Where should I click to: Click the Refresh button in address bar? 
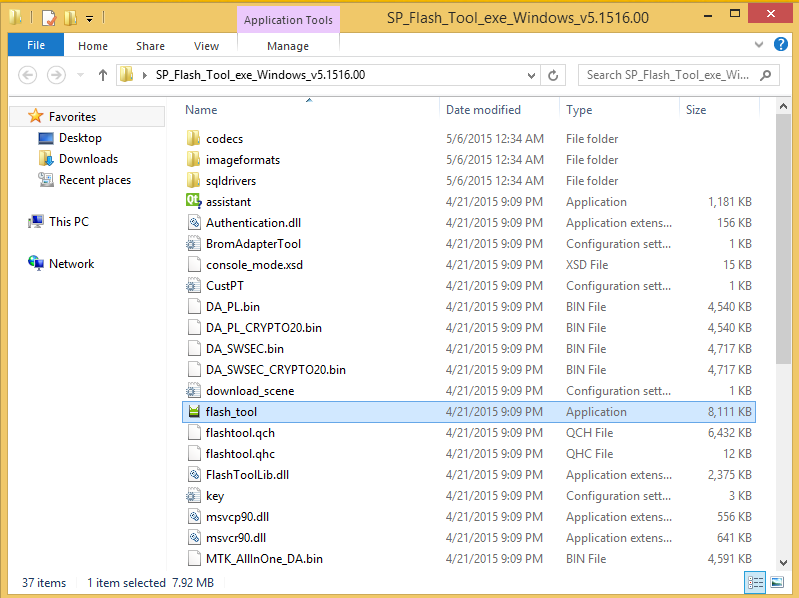553,75
